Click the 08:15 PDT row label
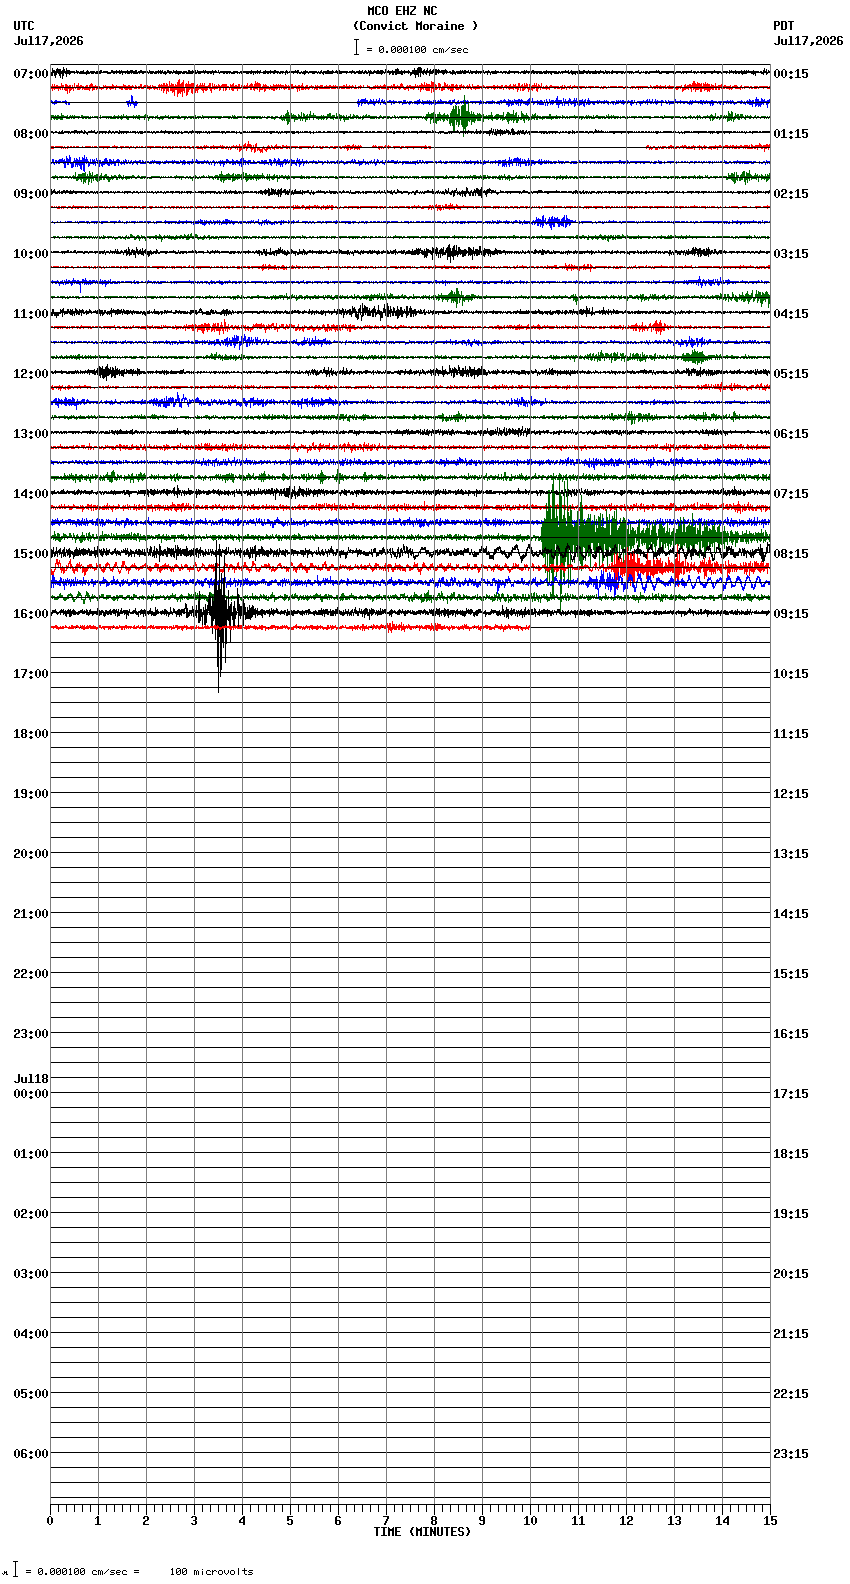The height and width of the screenshot is (1584, 850). click(791, 554)
